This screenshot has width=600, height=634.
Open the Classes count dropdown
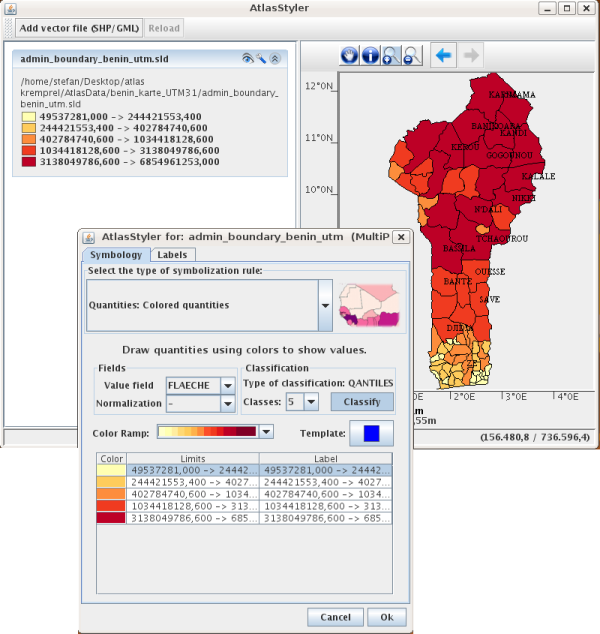click(x=311, y=402)
